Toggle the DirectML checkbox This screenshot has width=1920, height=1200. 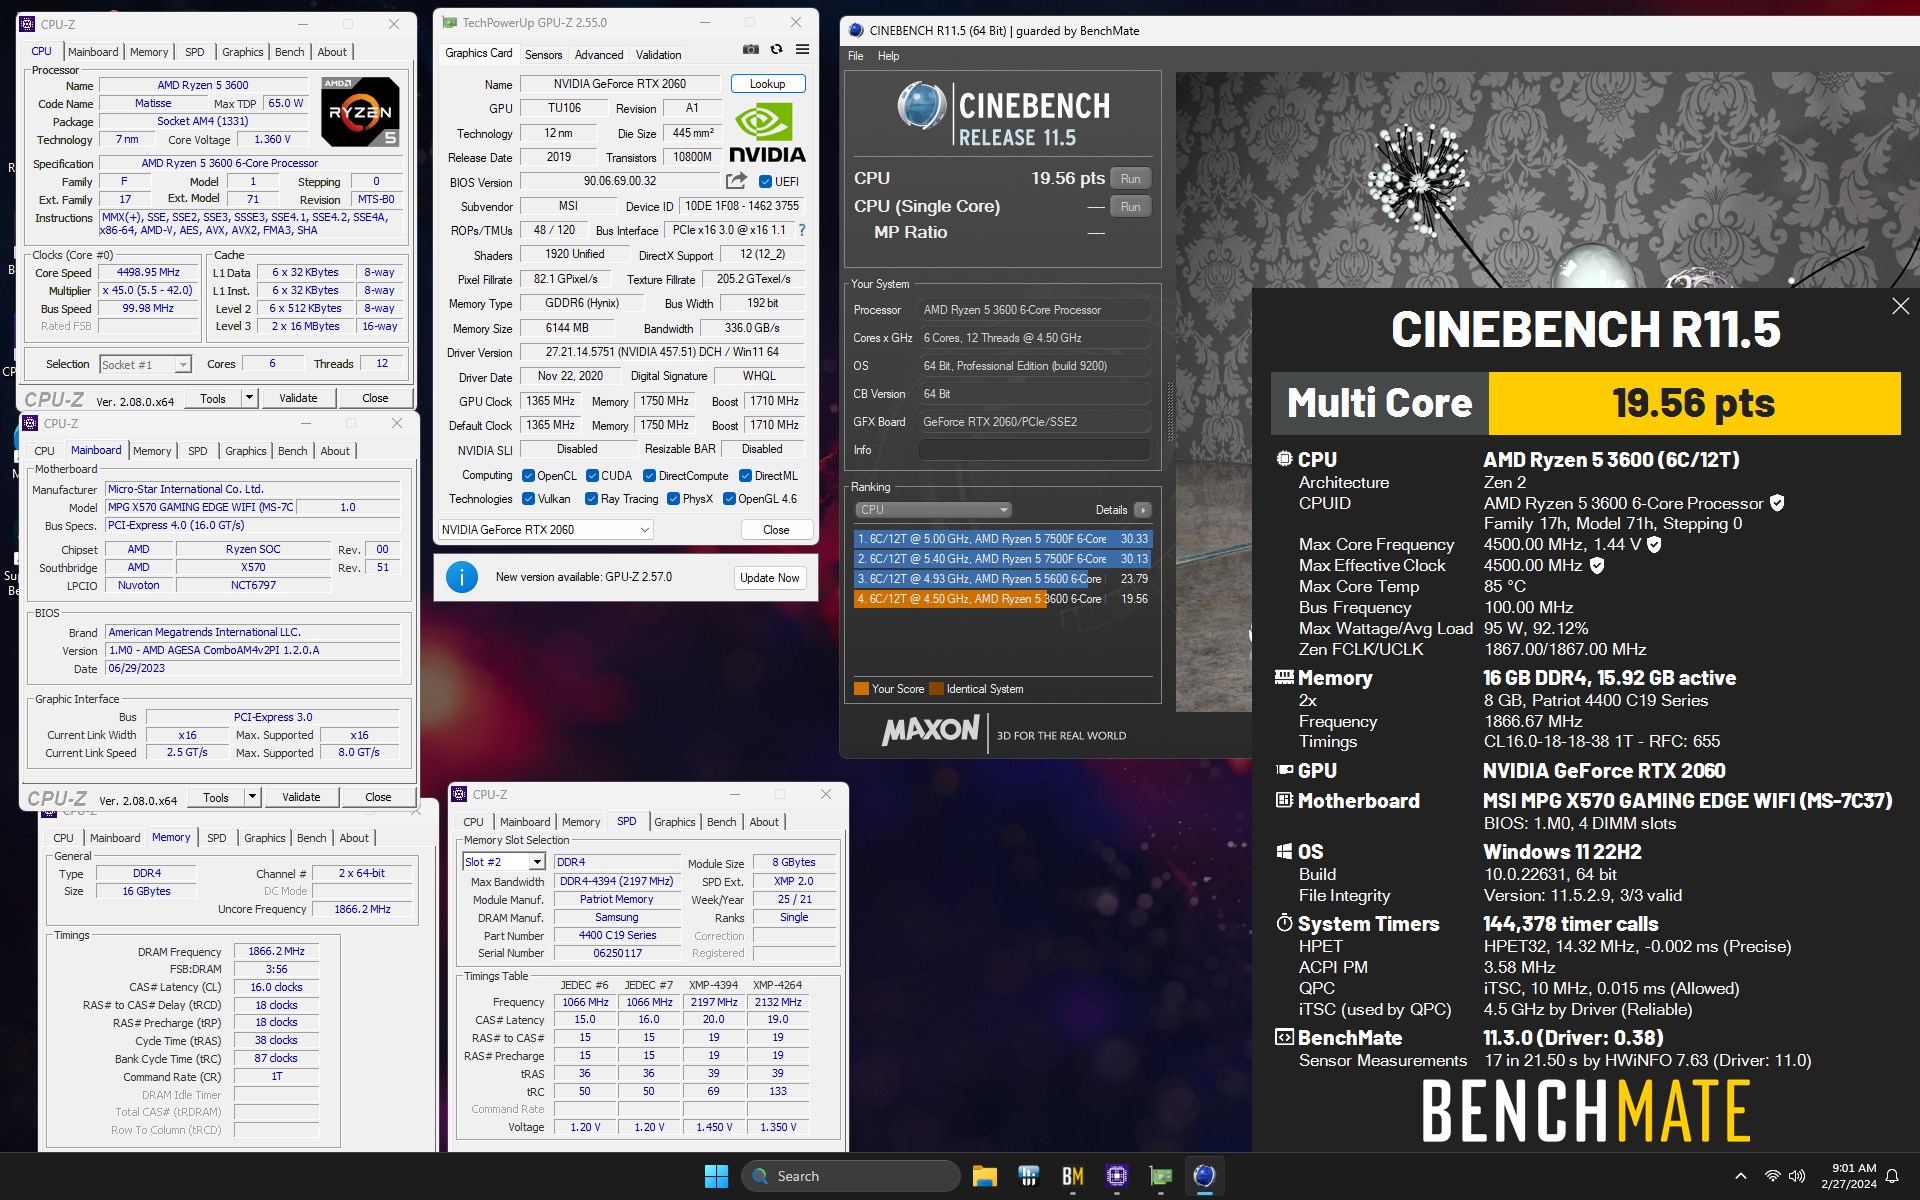click(745, 476)
